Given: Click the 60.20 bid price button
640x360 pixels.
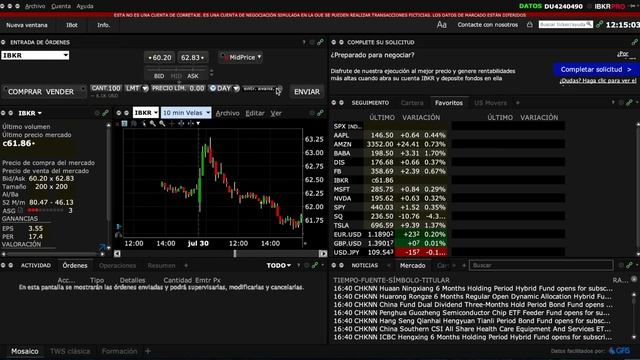Looking at the screenshot, I should click(x=160, y=58).
